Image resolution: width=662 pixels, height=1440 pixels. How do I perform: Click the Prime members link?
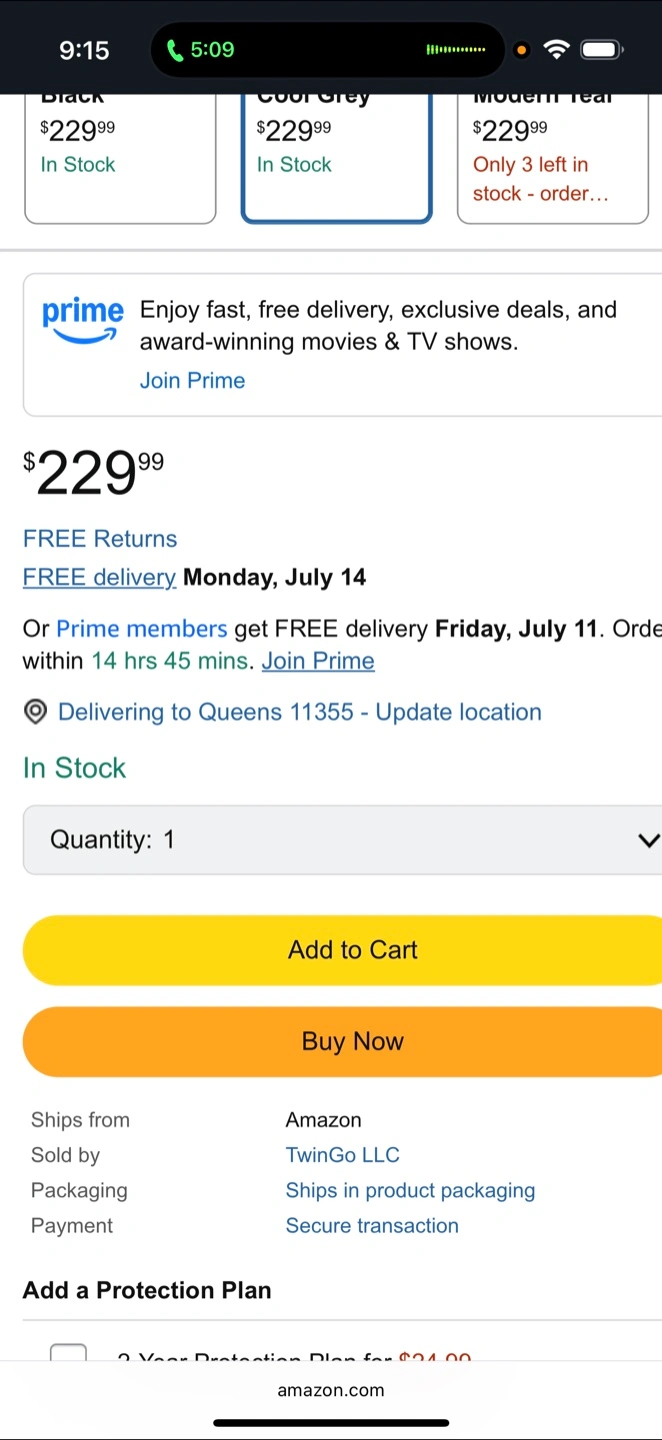coord(141,629)
